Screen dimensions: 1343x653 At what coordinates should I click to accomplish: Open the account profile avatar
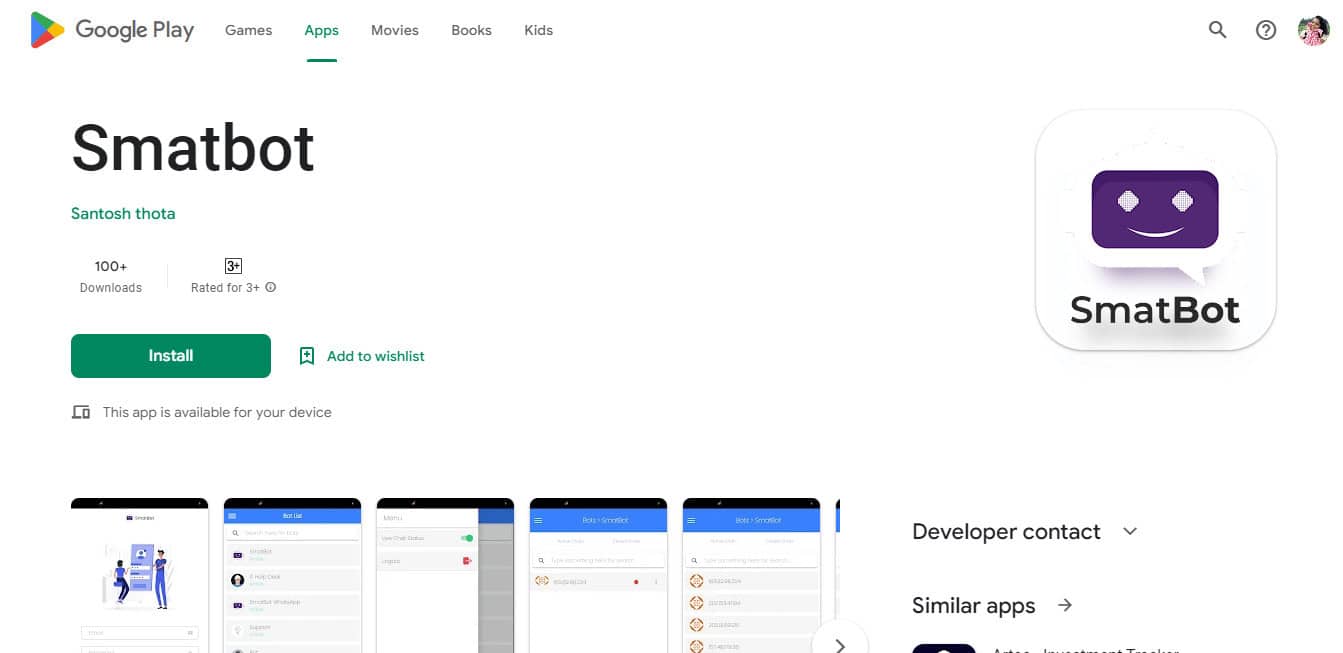coord(1313,30)
